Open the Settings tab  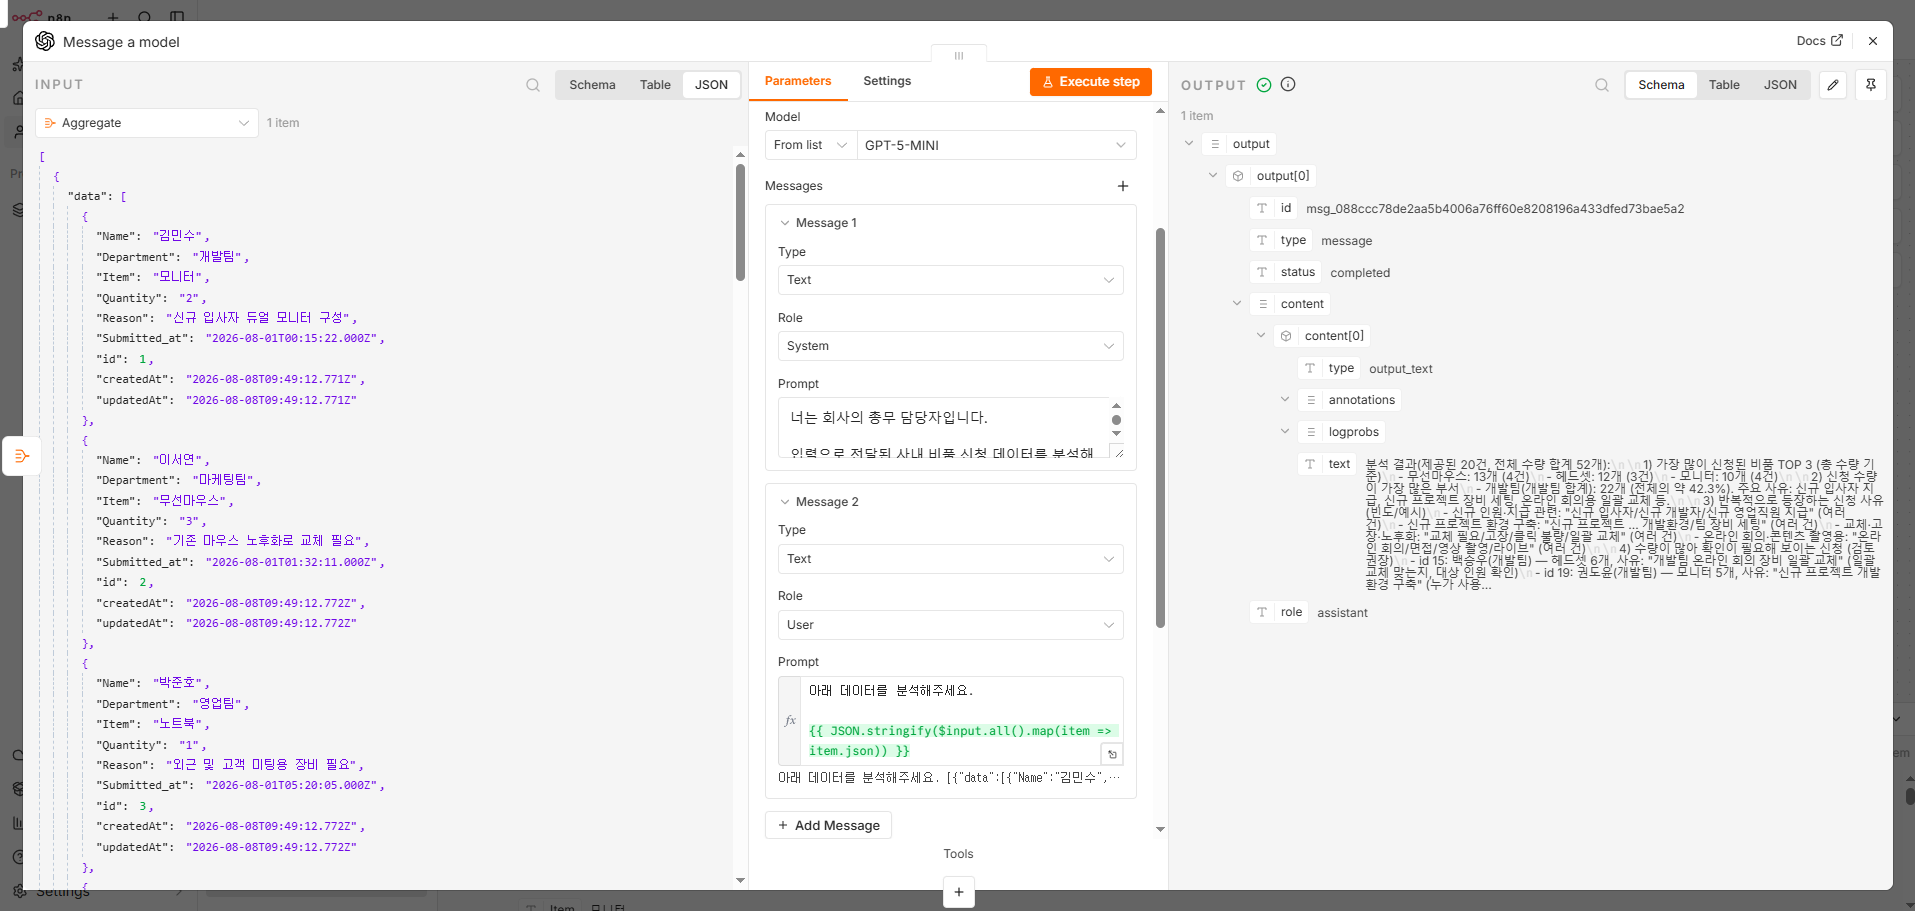(x=887, y=81)
